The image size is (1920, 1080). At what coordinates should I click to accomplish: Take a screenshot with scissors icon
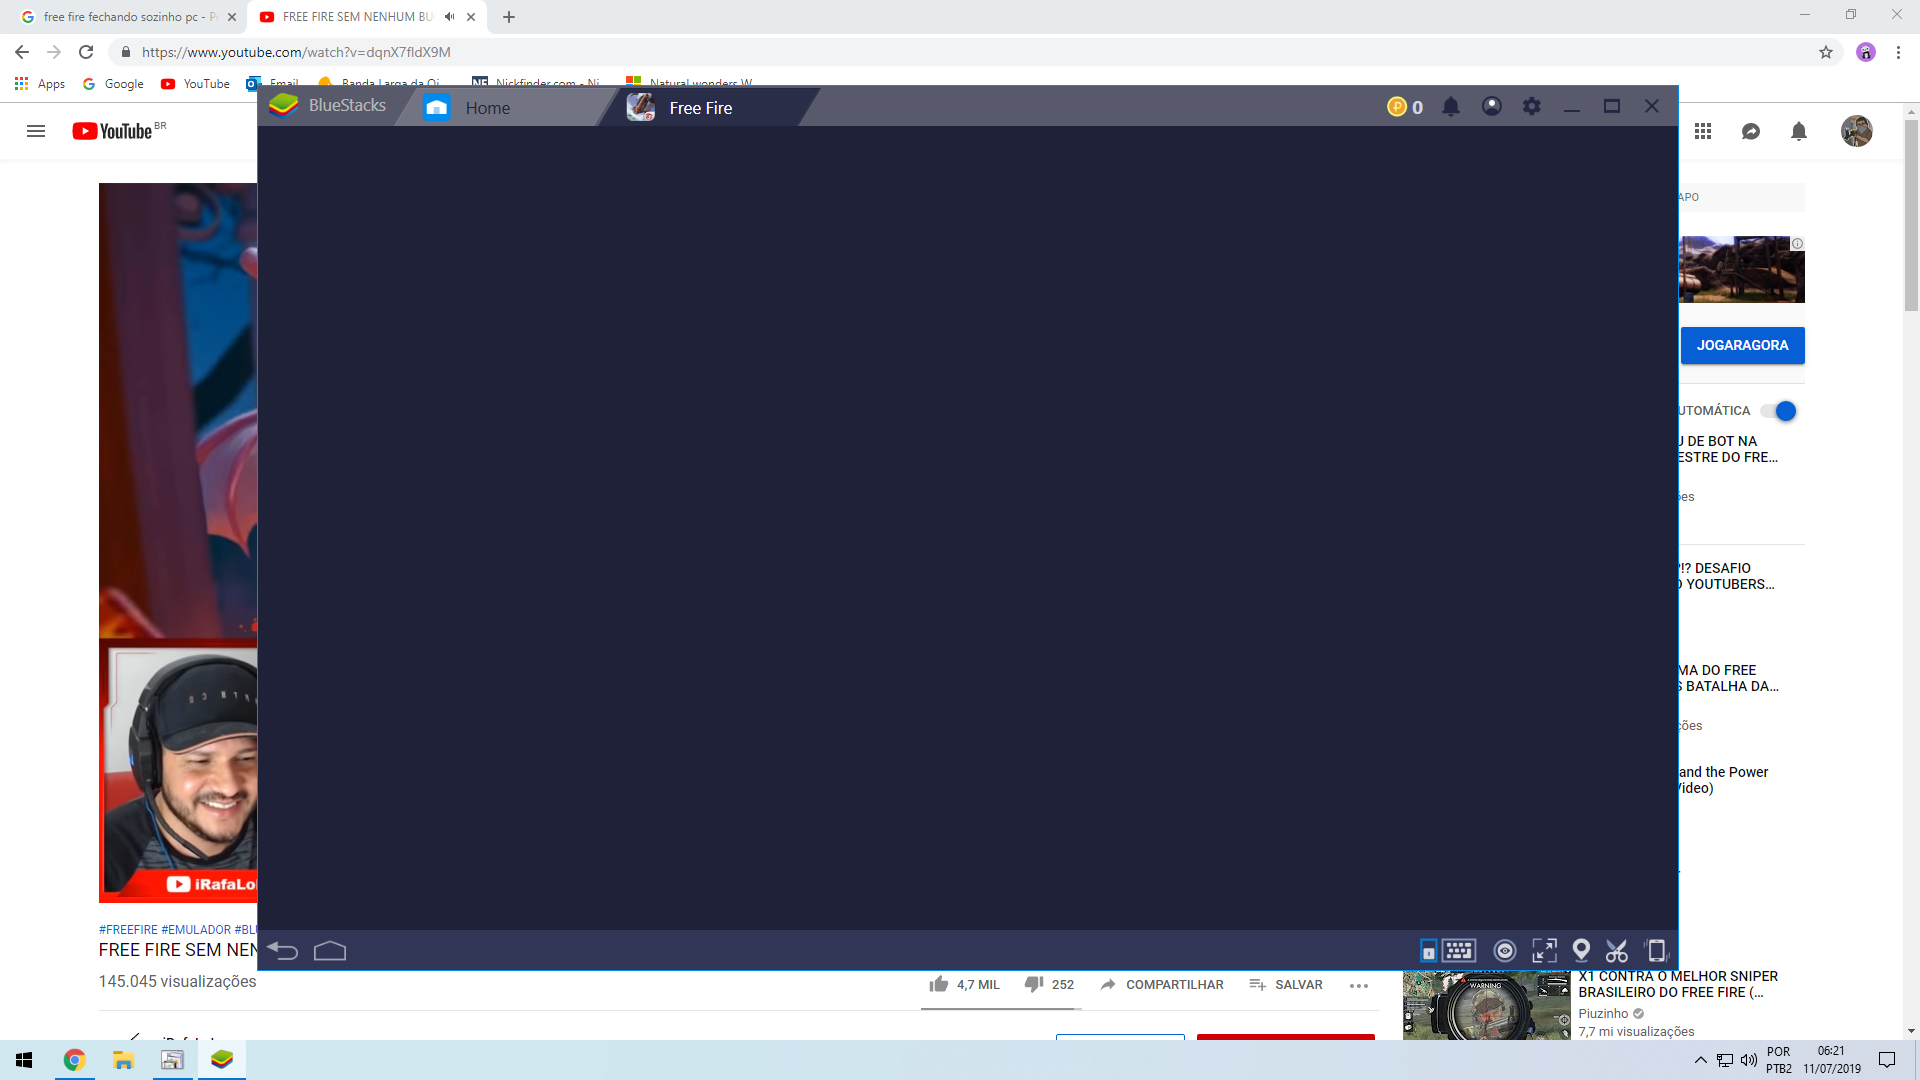coord(1617,951)
